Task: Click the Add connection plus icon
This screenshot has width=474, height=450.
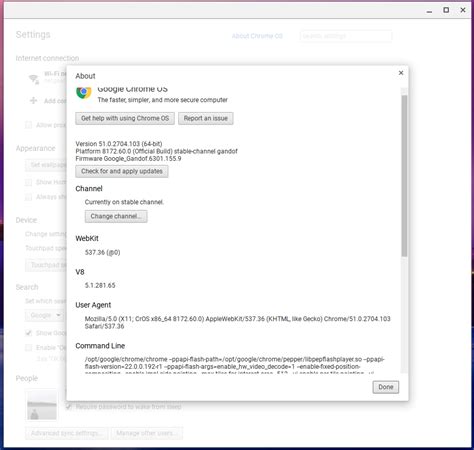Action: point(33,100)
